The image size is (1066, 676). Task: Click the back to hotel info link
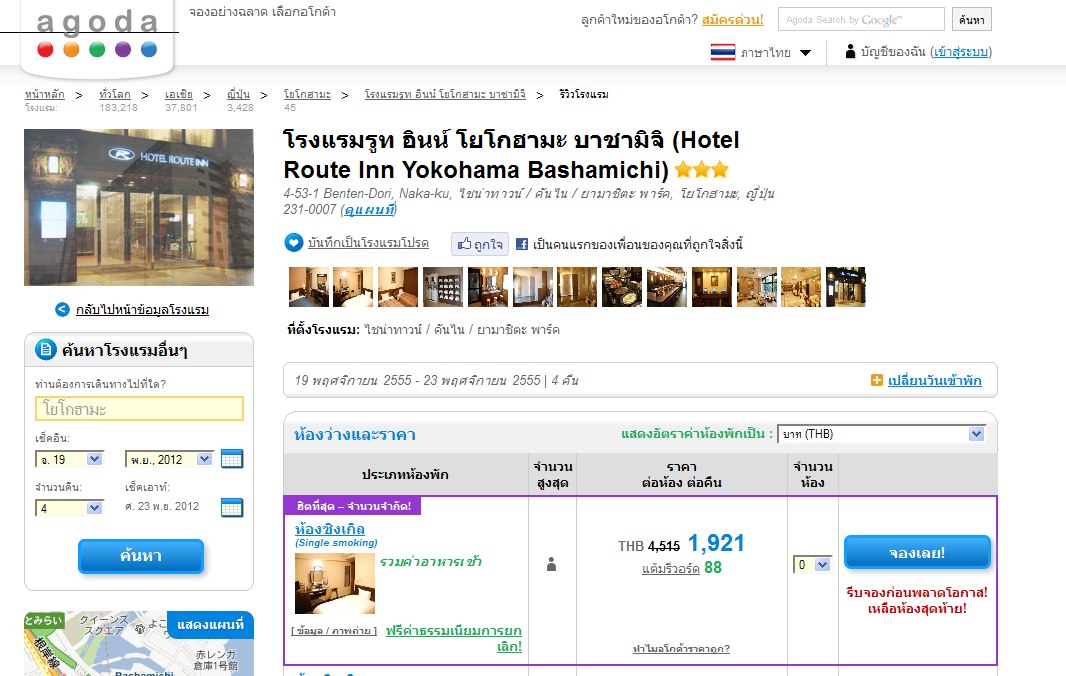coord(142,309)
